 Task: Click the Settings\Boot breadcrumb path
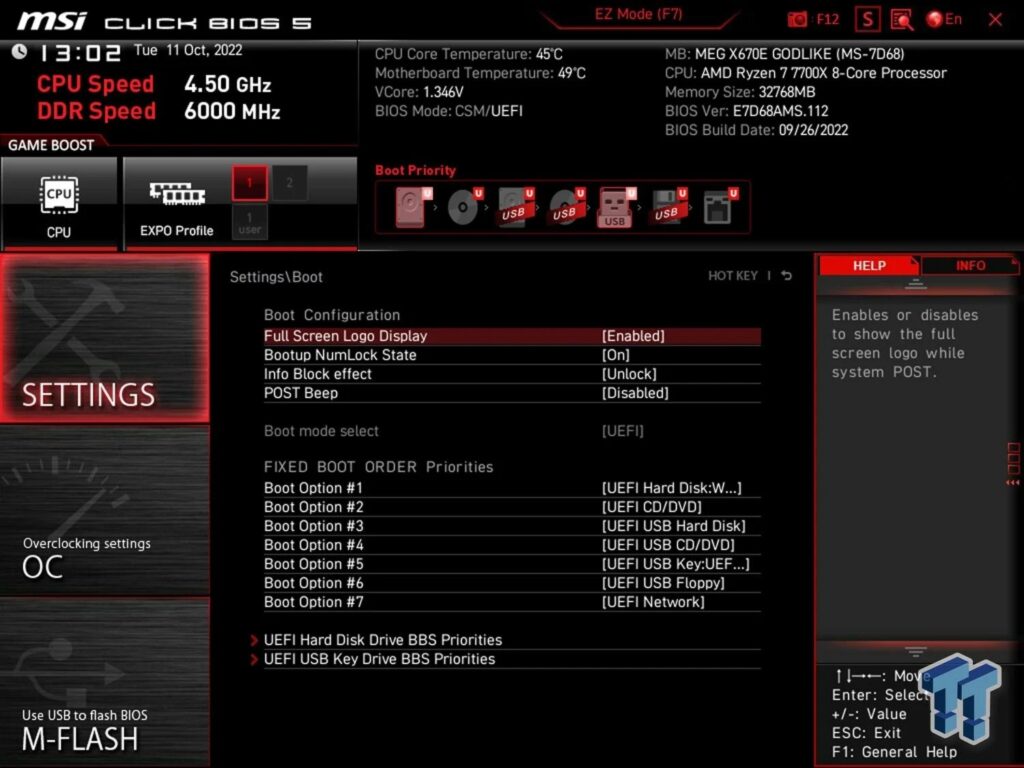[276, 277]
